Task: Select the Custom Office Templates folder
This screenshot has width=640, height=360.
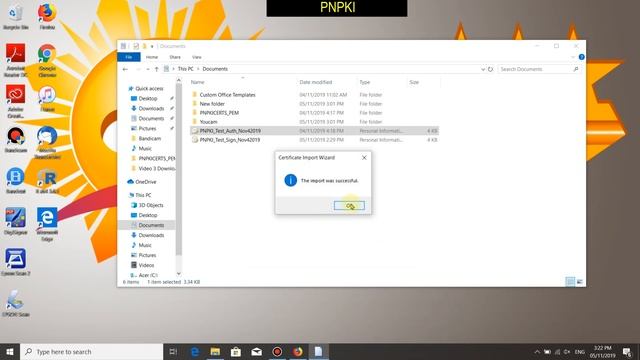Action: tap(227, 95)
